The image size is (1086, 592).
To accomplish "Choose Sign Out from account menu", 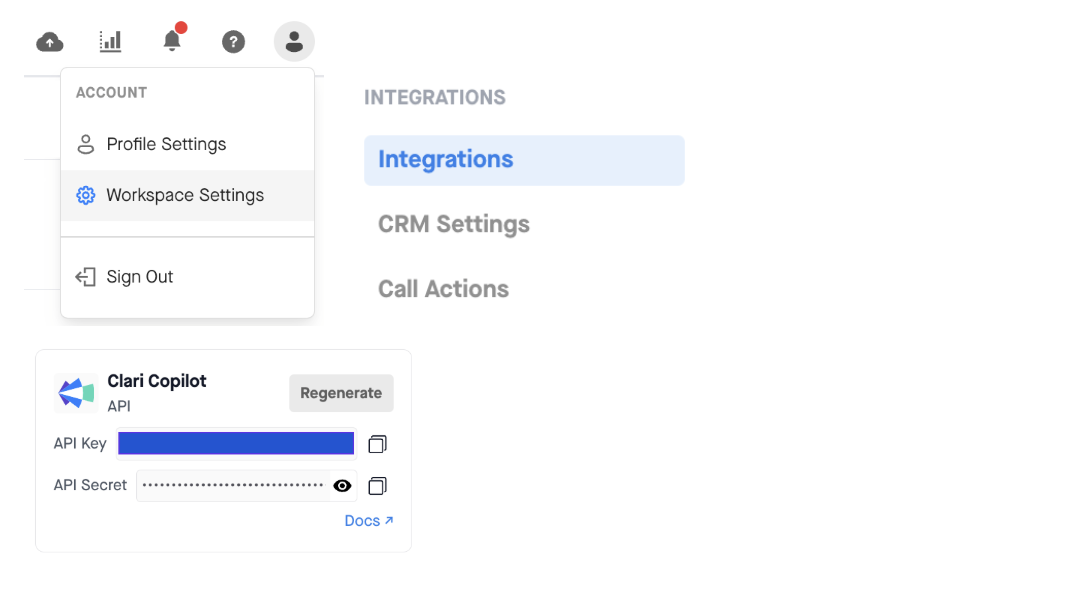I will [x=187, y=277].
